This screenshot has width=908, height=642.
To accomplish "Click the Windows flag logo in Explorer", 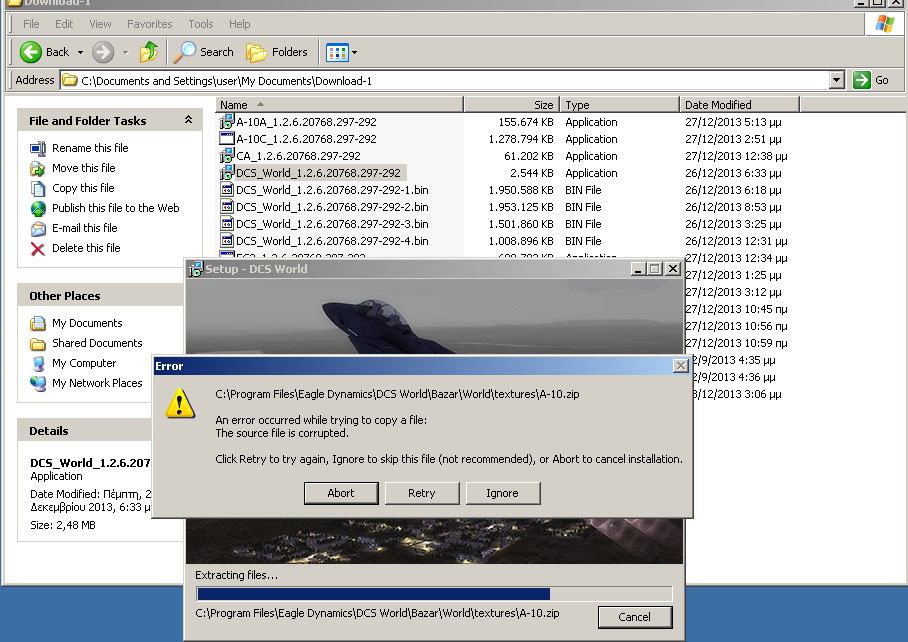I will (884, 24).
